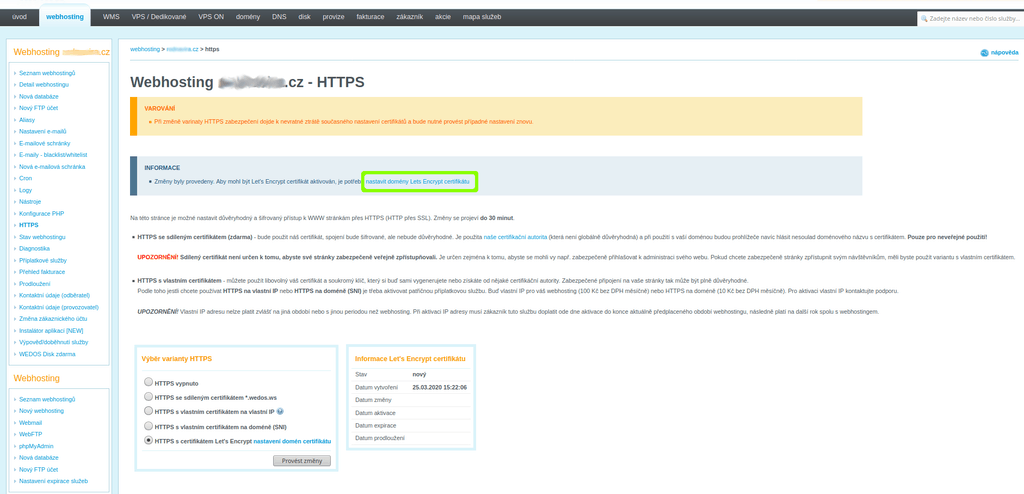
Task: Open Stav webhostingu link
Action: click(42, 237)
